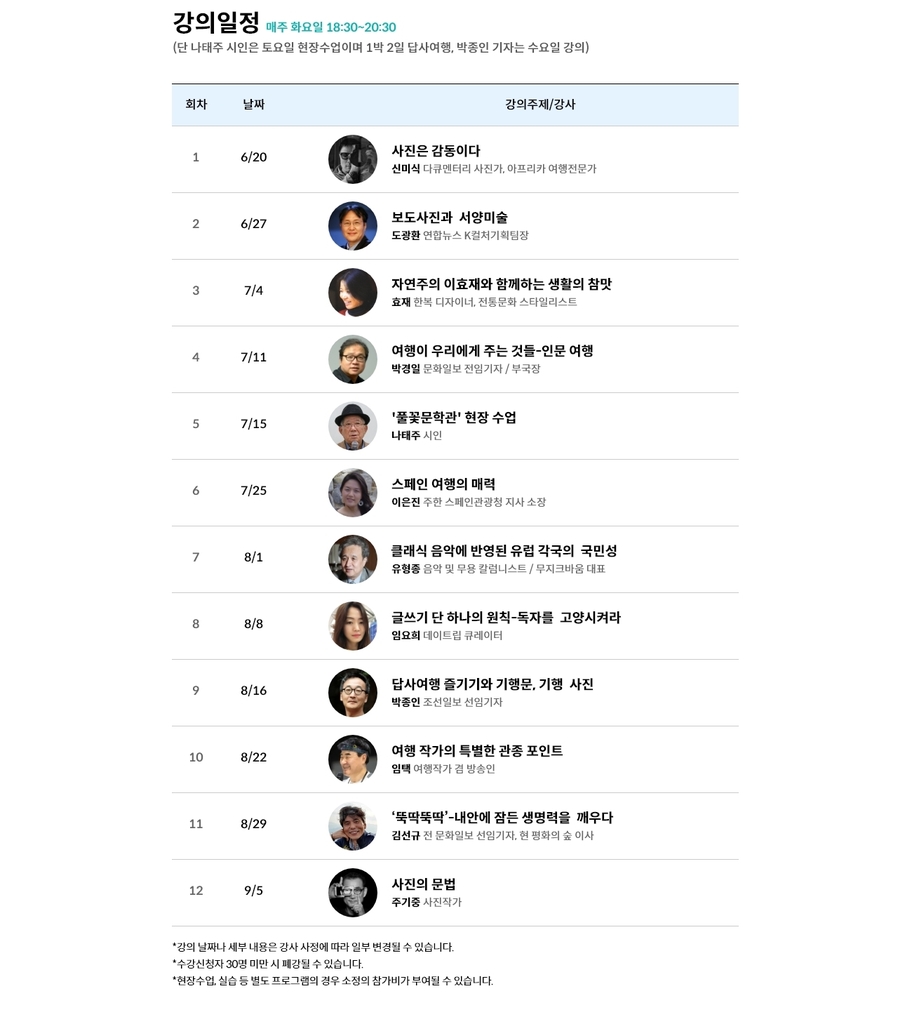Open the lecture title '사진은 감동이다'
The width and height of the screenshot is (912, 1024).
point(436,151)
